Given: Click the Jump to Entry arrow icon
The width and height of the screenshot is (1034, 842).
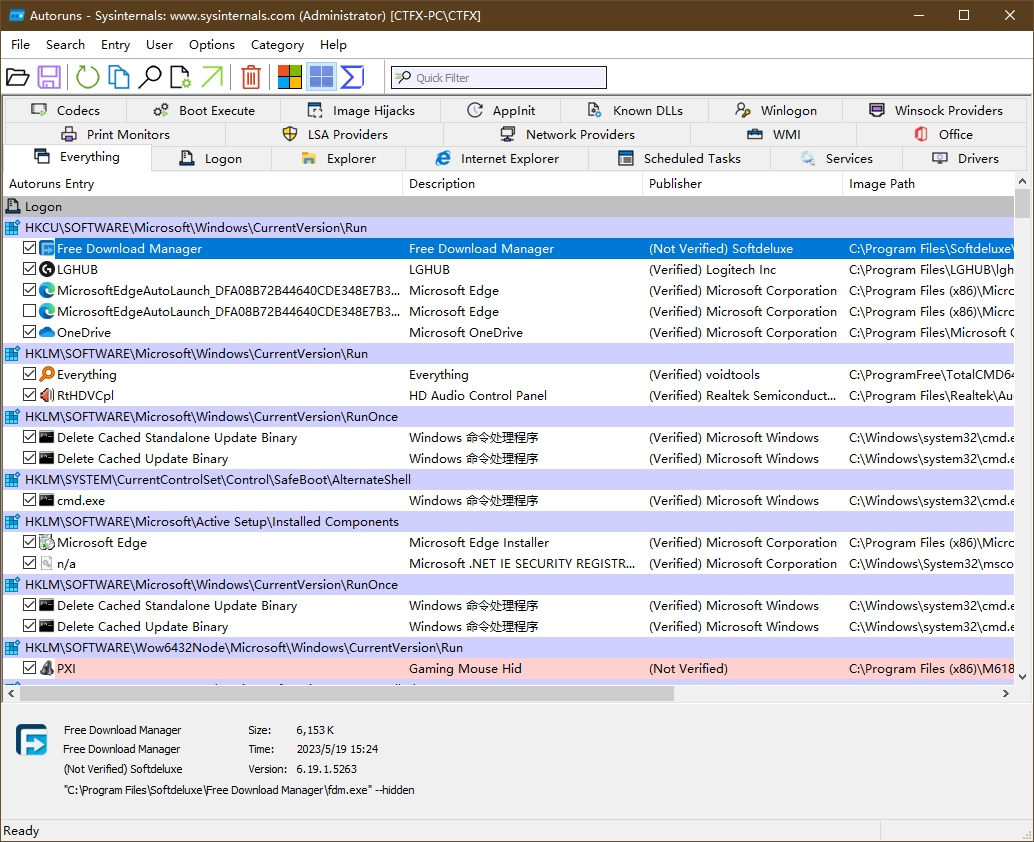Looking at the screenshot, I should 212,77.
